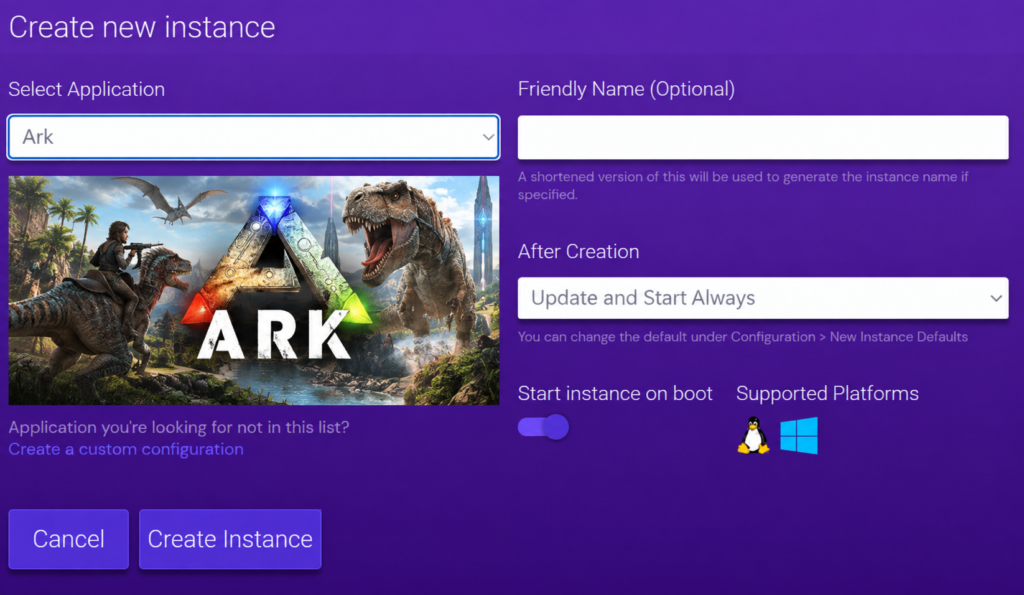Click the 'A shortened version of this' help text
This screenshot has height=595, width=1024.
click(x=743, y=185)
